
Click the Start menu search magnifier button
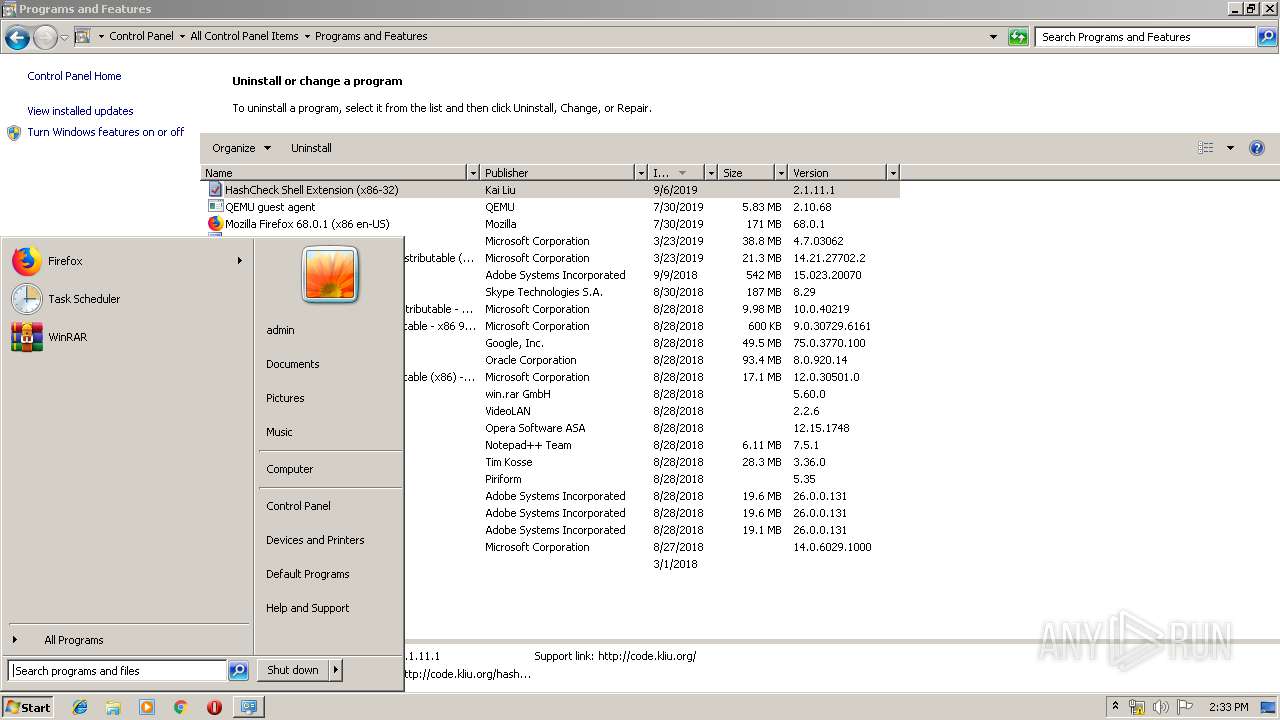point(238,671)
